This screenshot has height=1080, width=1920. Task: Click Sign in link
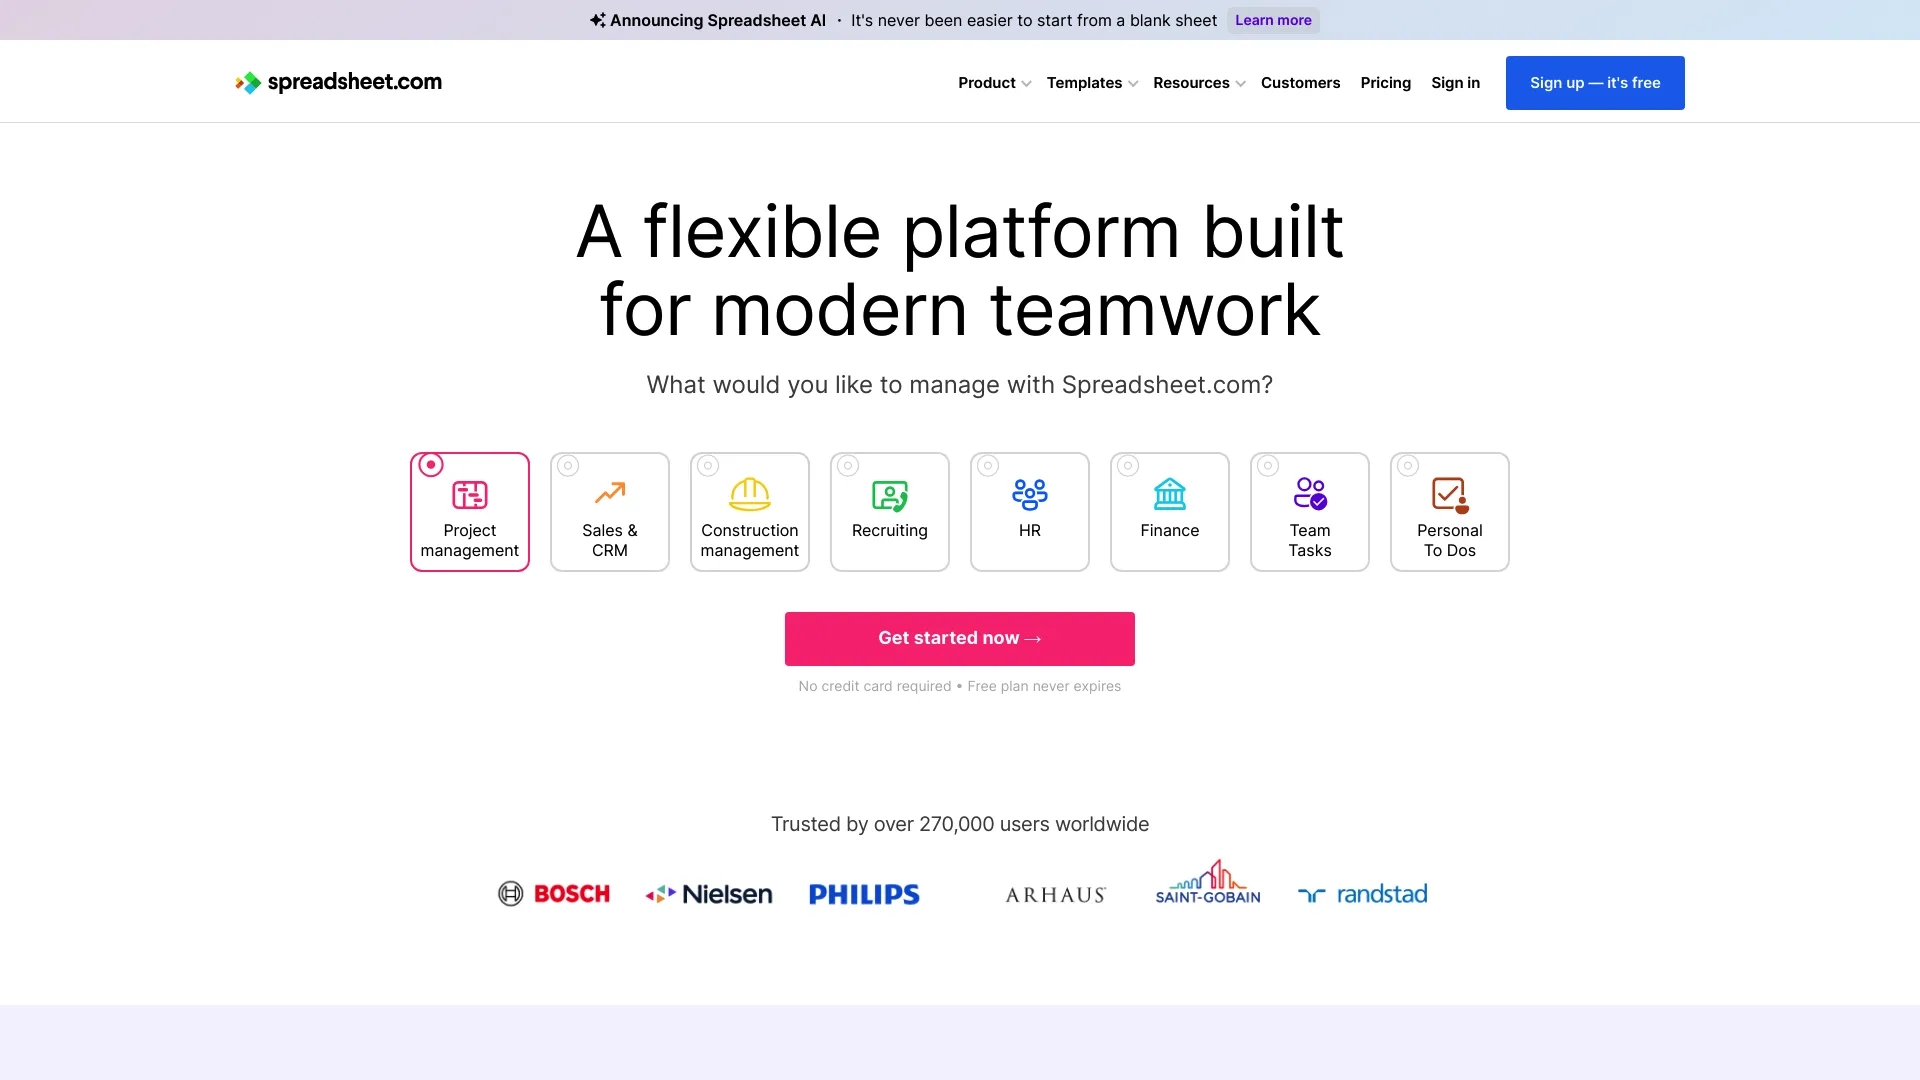[1455, 83]
